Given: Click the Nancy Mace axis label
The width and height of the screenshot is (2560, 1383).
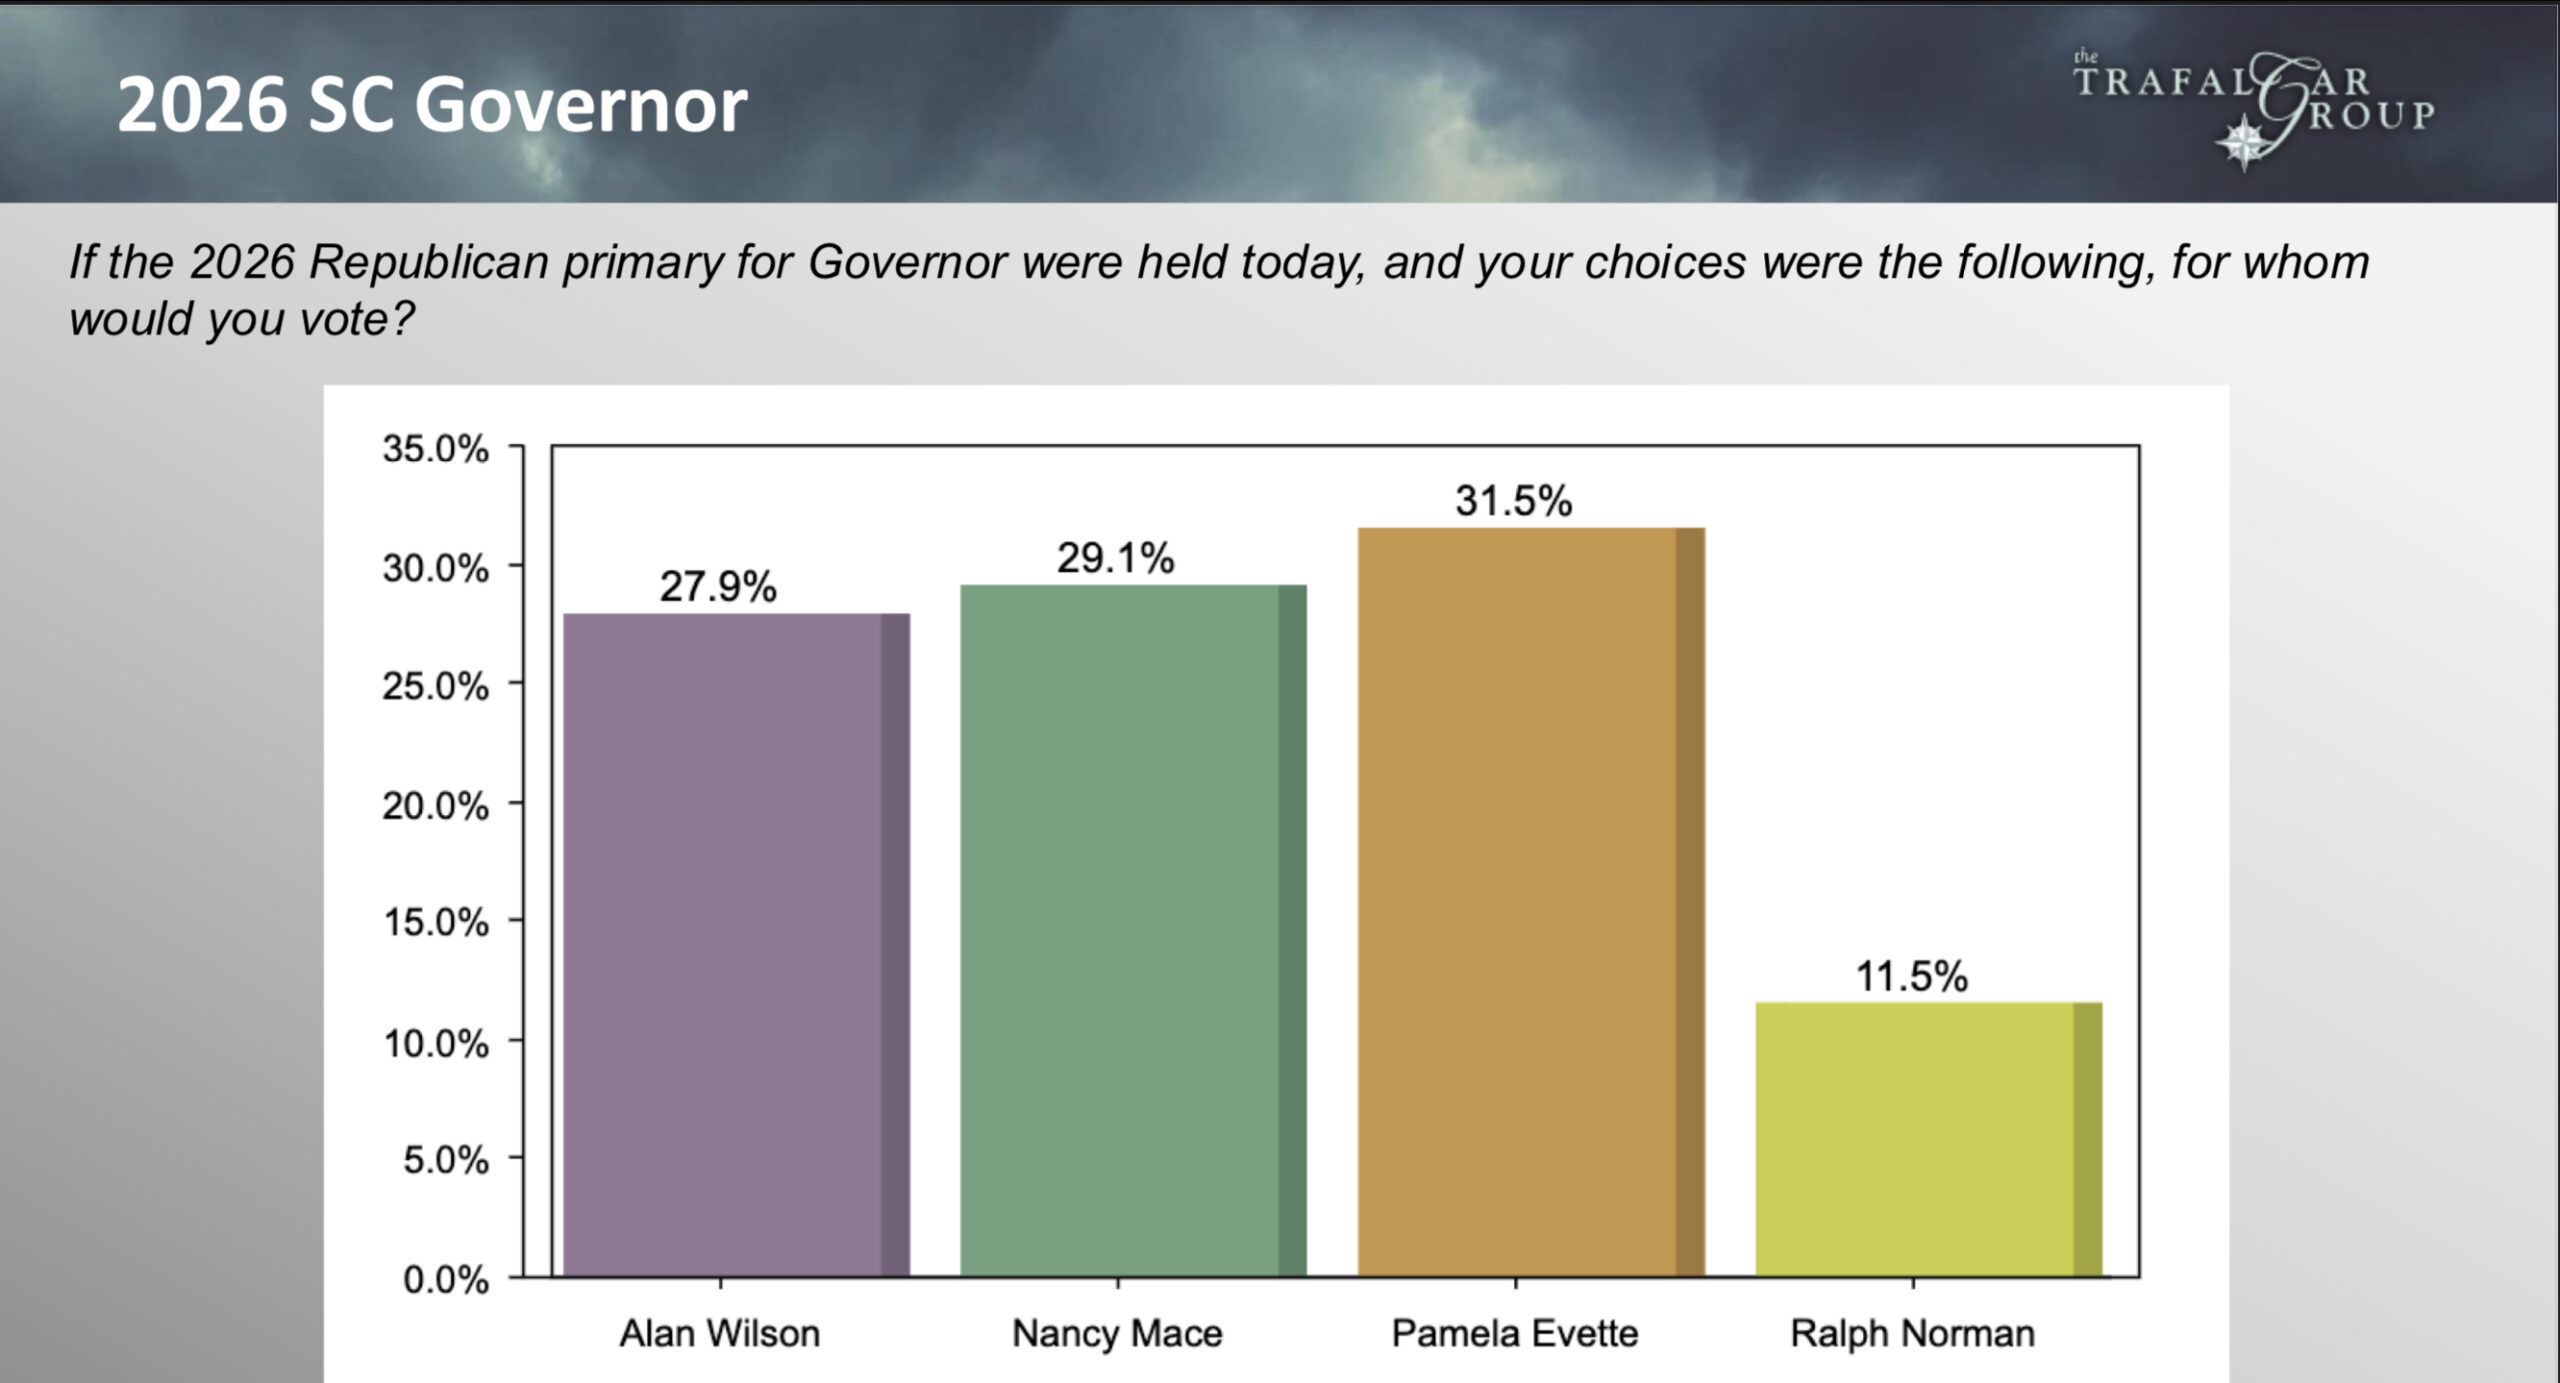Looking at the screenshot, I should point(1117,1334).
